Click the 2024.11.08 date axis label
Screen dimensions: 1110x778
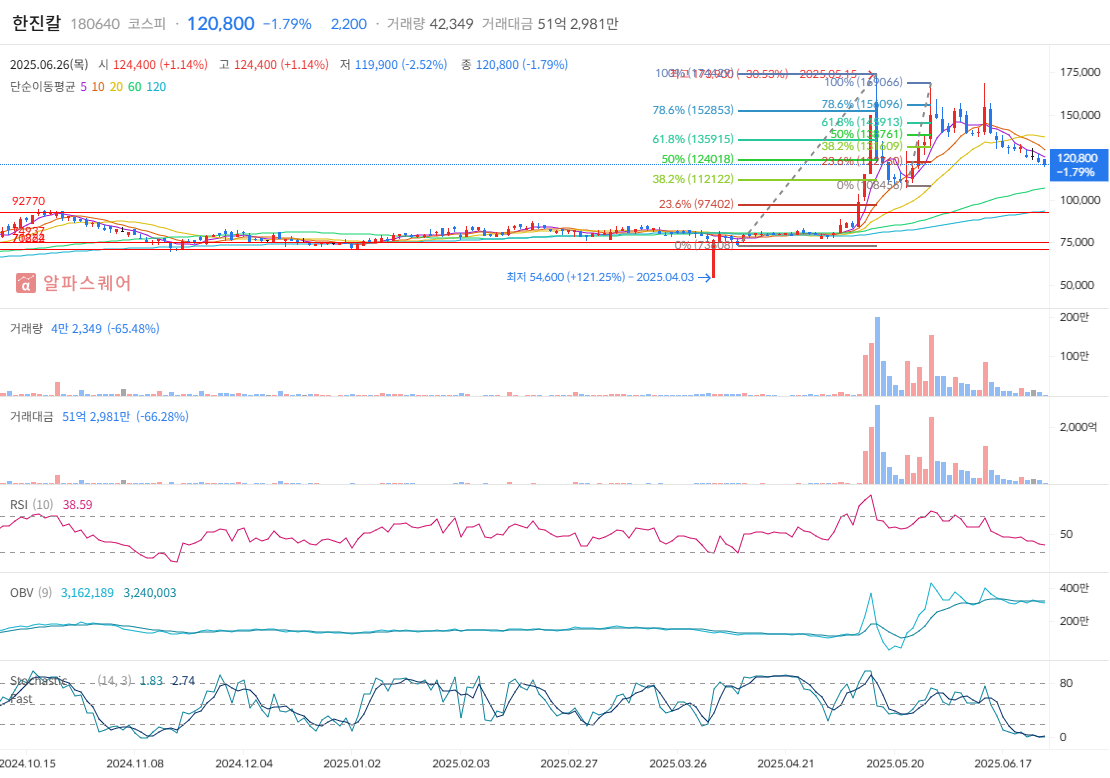pos(135,764)
